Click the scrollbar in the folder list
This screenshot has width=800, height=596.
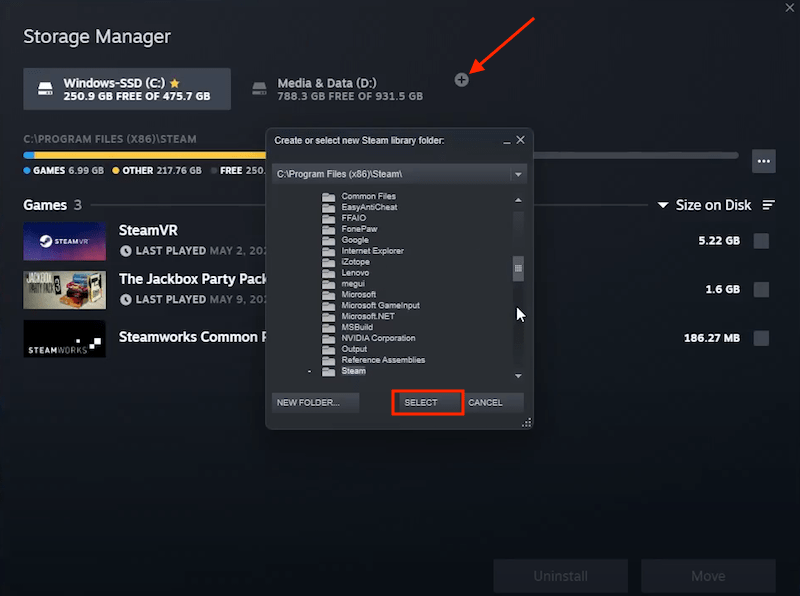tap(519, 268)
